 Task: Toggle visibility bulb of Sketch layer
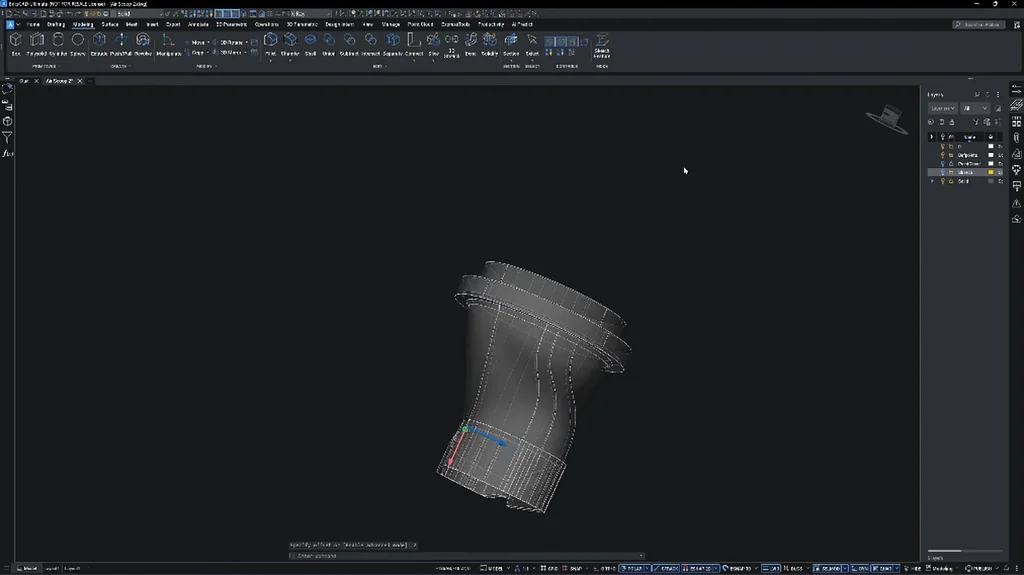(x=942, y=172)
